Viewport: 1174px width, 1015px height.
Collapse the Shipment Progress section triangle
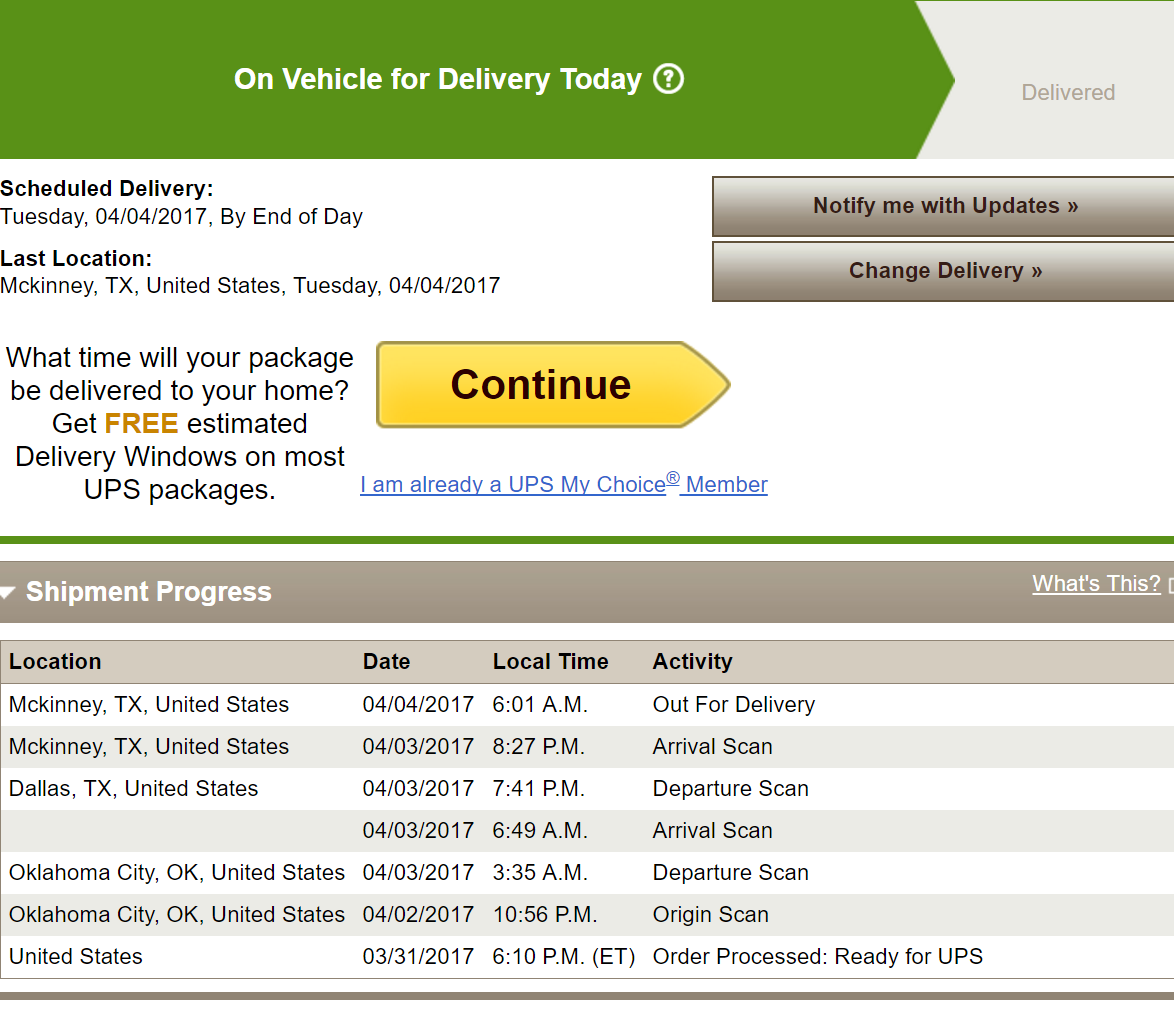point(7,593)
